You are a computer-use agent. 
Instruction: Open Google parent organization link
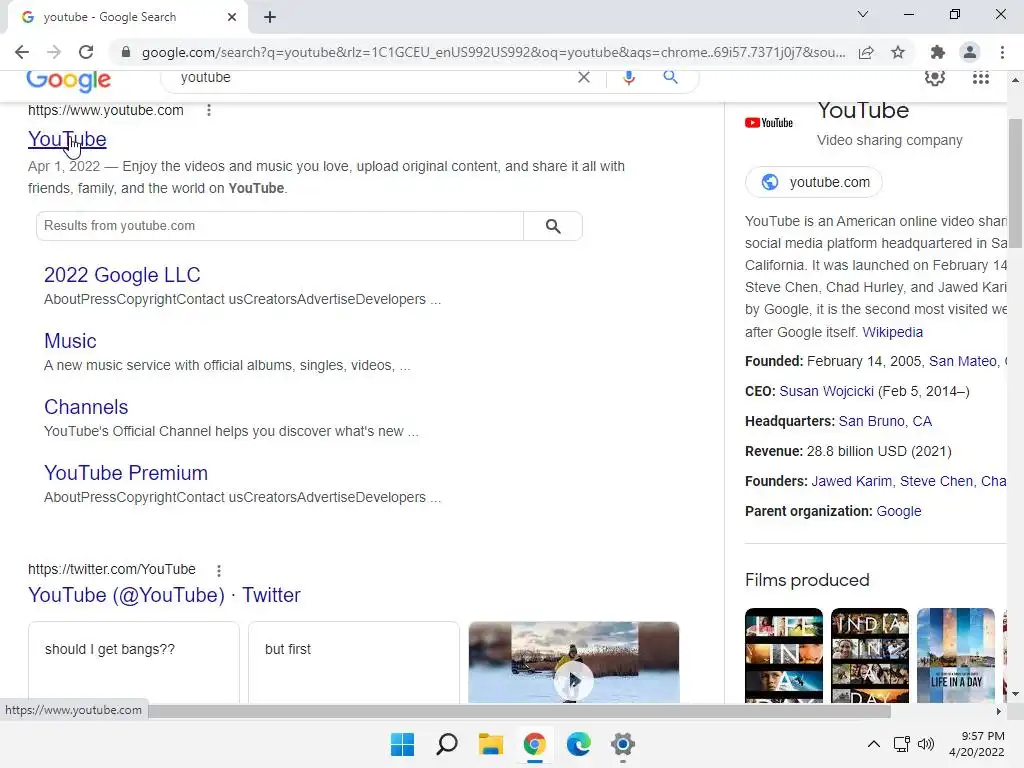[x=899, y=511]
